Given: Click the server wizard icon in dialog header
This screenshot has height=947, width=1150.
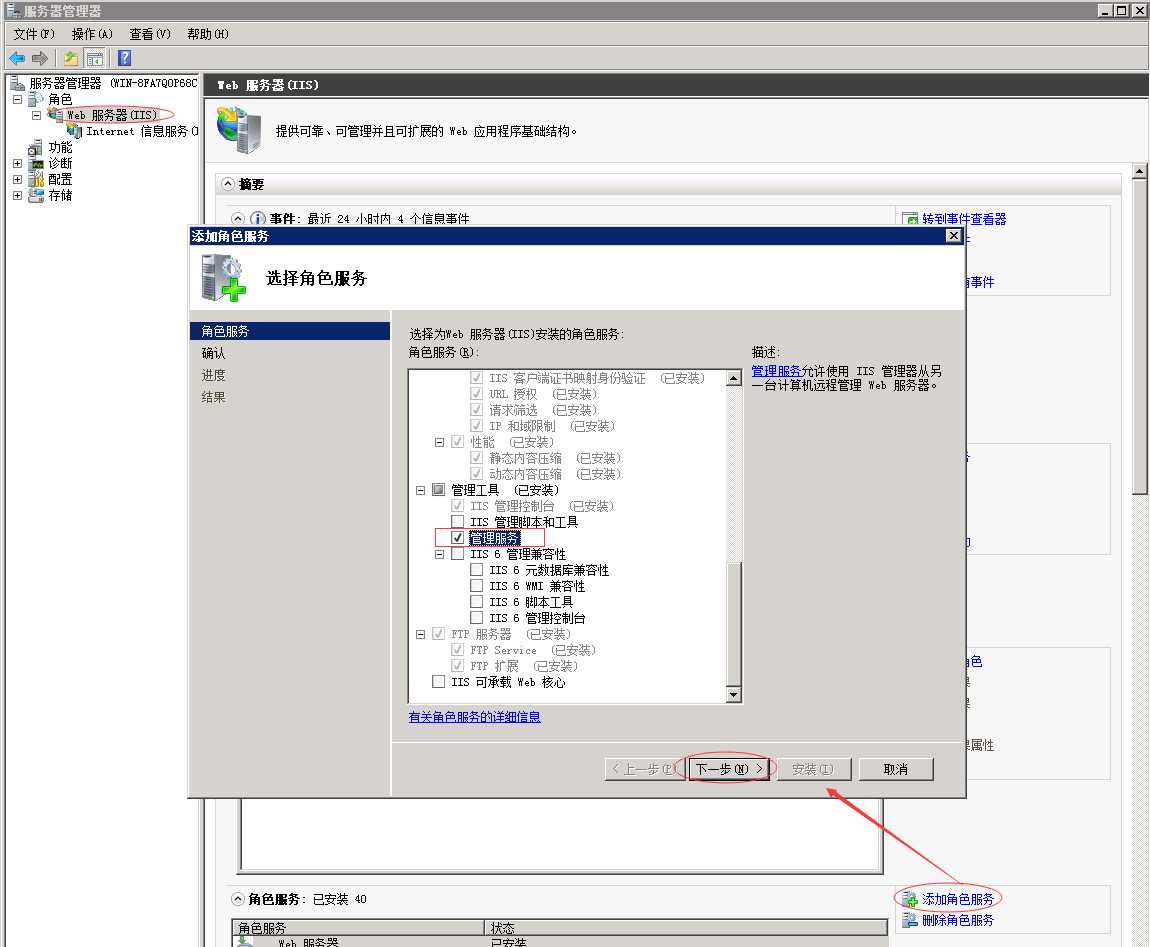Looking at the screenshot, I should pyautogui.click(x=224, y=277).
